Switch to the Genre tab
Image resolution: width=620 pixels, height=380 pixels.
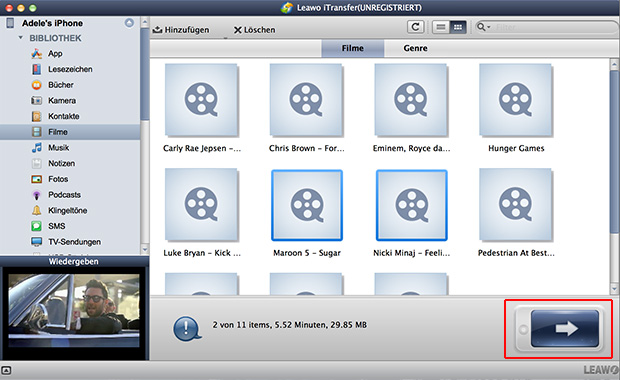coord(415,48)
